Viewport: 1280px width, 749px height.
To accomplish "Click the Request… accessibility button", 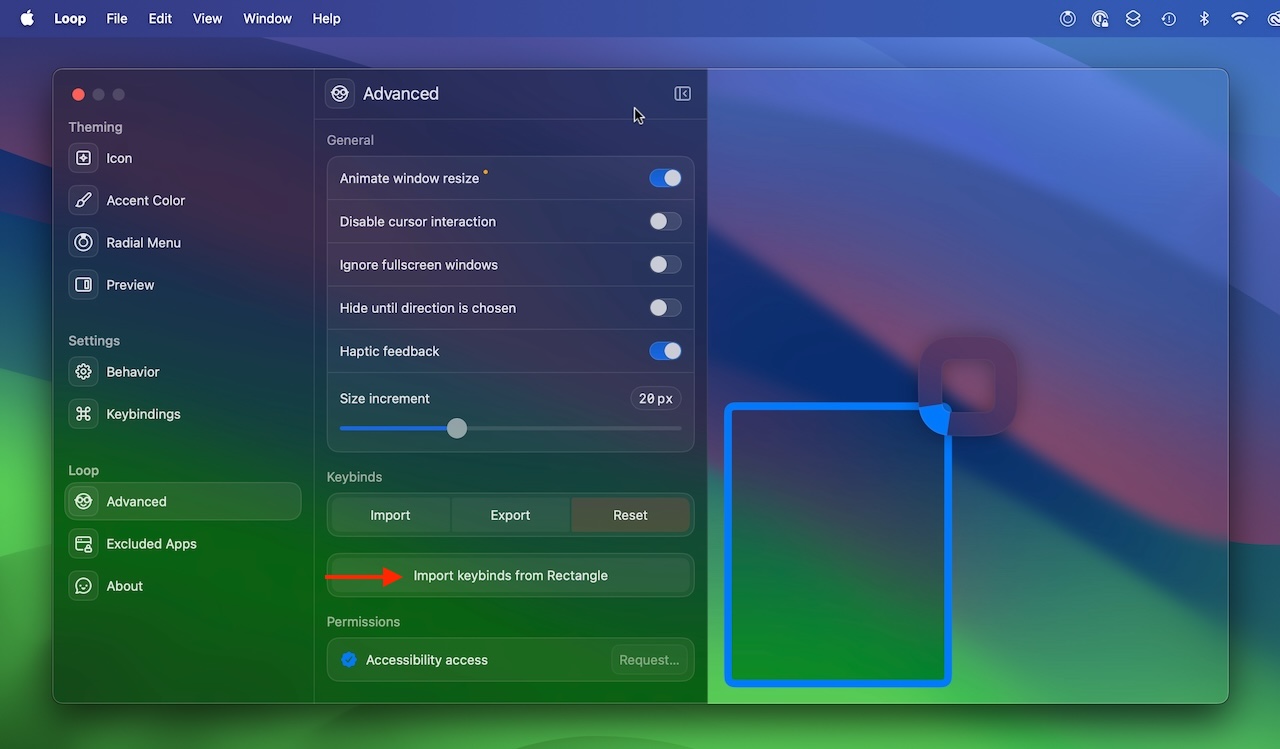I will tap(649, 660).
